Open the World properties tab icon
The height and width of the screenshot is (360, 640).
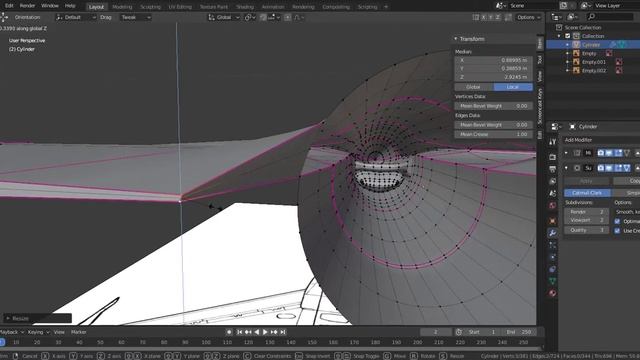(552, 205)
